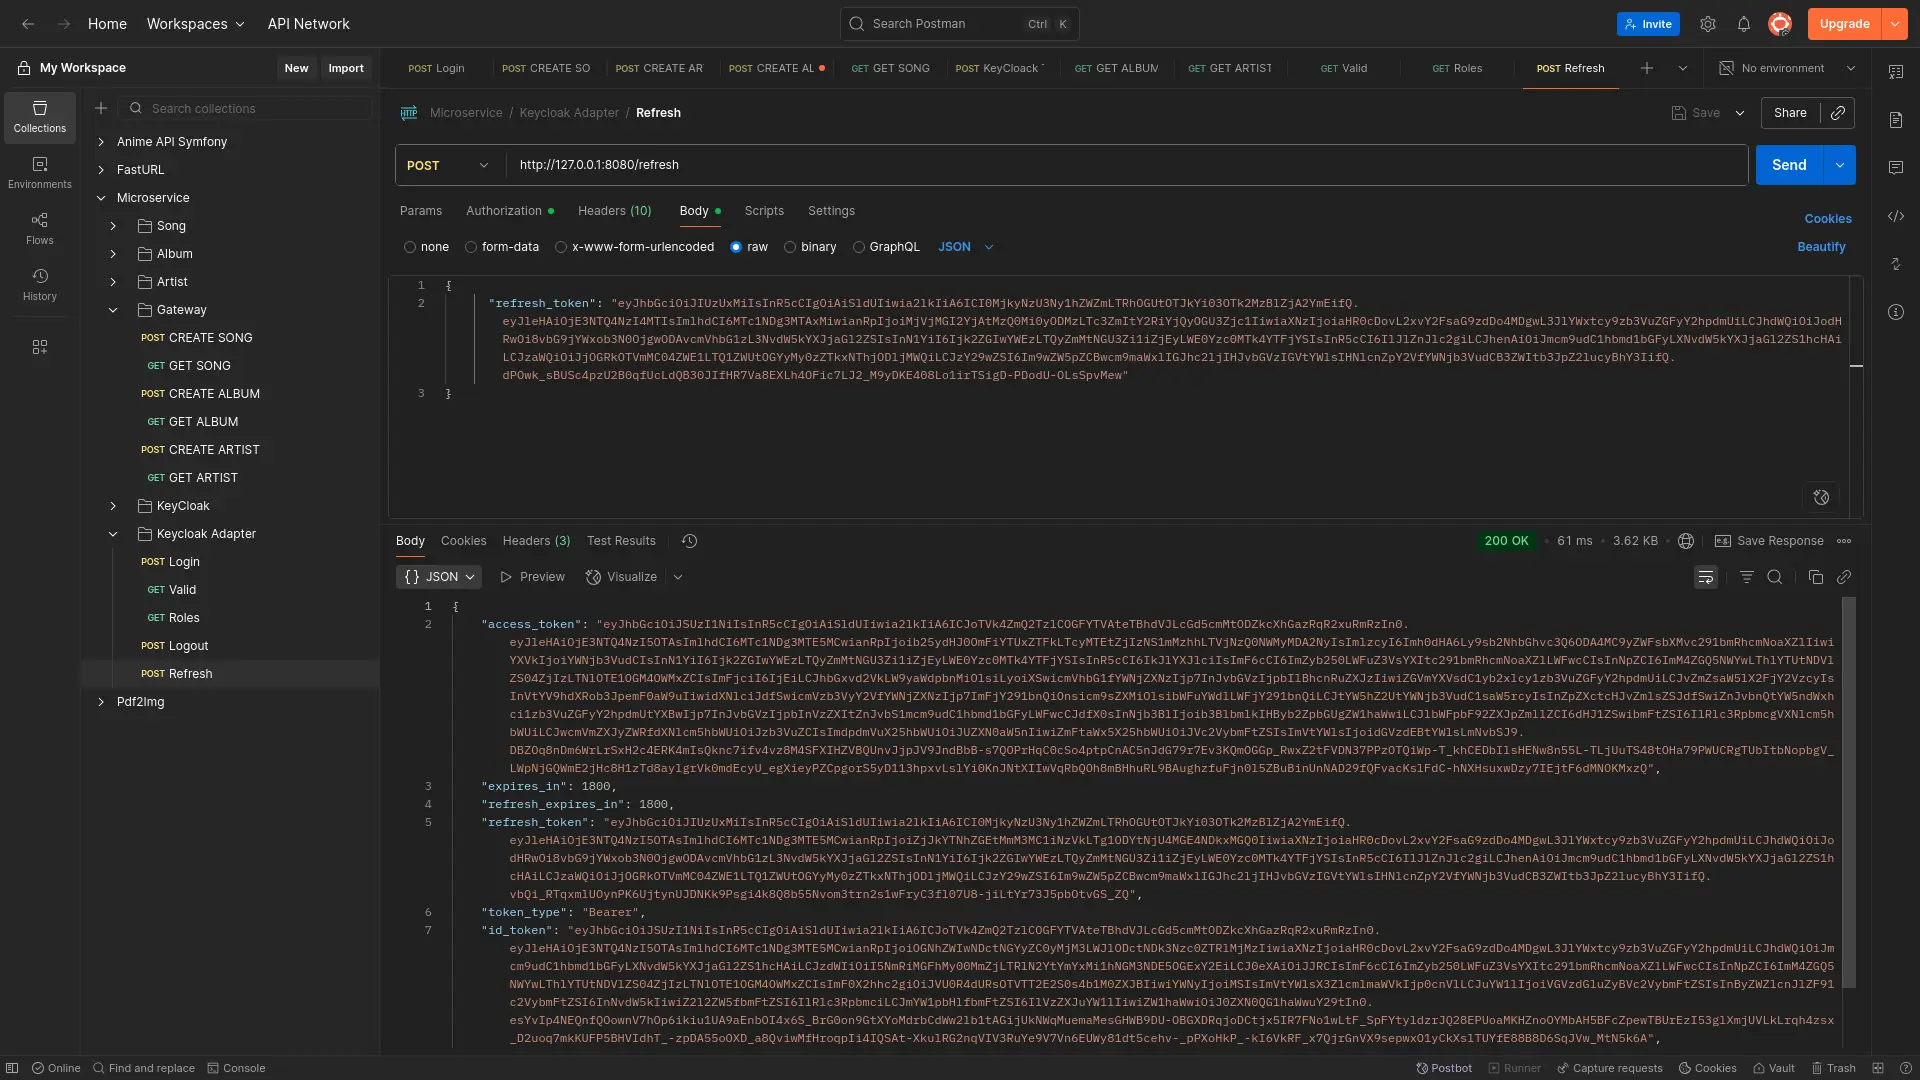Image resolution: width=1920 pixels, height=1080 pixels.
Task: Focus the request URL field
Action: (1127, 165)
